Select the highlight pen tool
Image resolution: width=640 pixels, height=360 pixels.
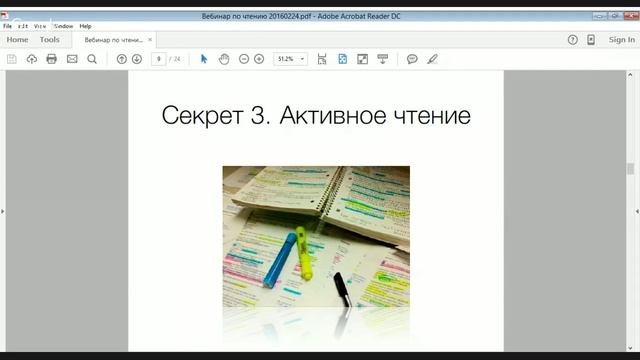tap(432, 59)
